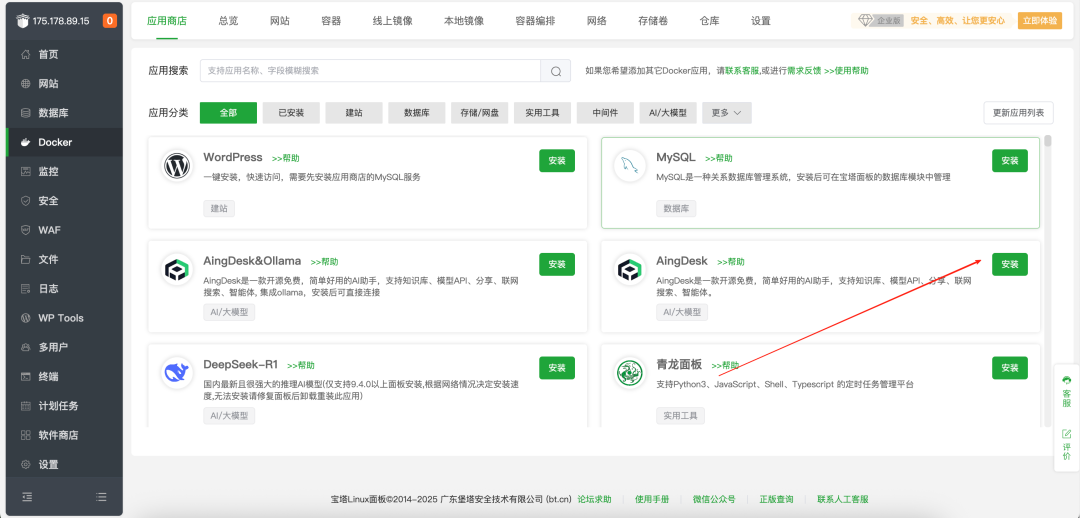Click the DeepSeek-R1 whale logo

(178, 373)
